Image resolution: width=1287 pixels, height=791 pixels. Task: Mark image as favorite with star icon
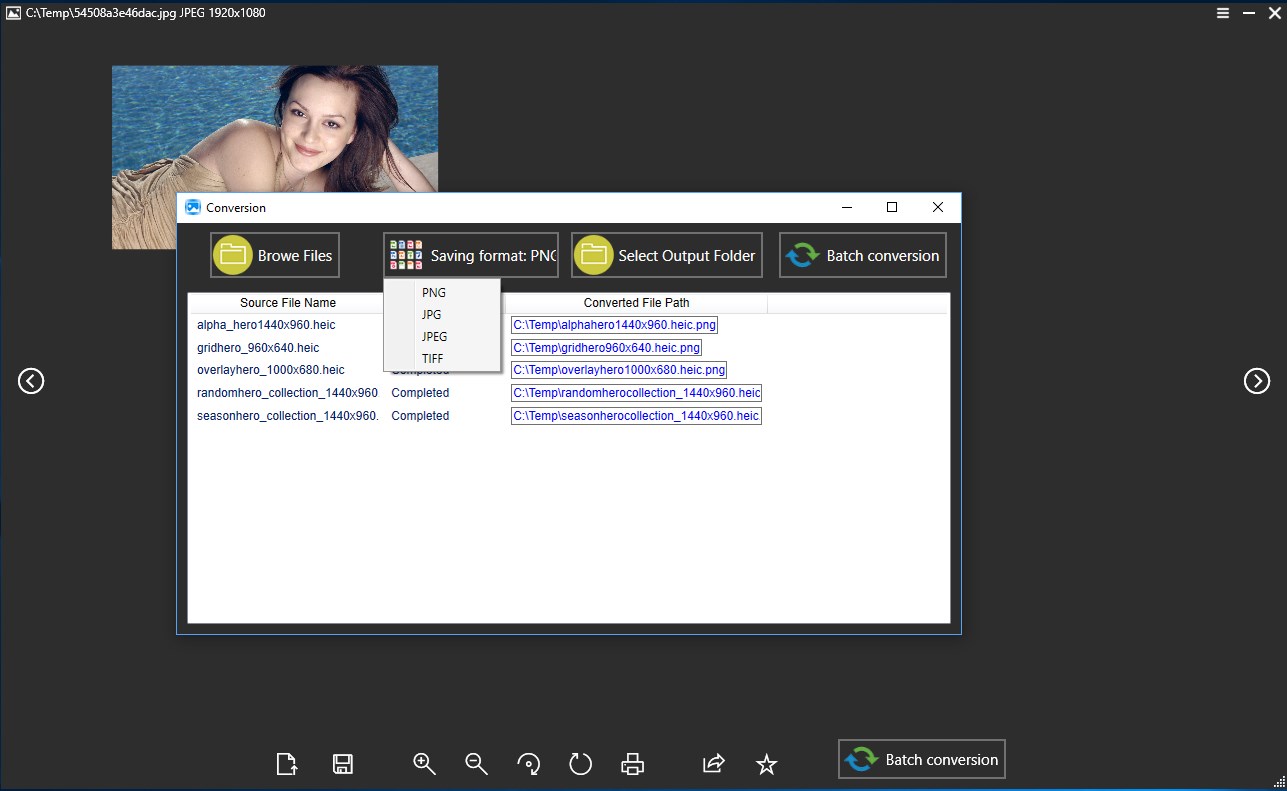[x=767, y=764]
